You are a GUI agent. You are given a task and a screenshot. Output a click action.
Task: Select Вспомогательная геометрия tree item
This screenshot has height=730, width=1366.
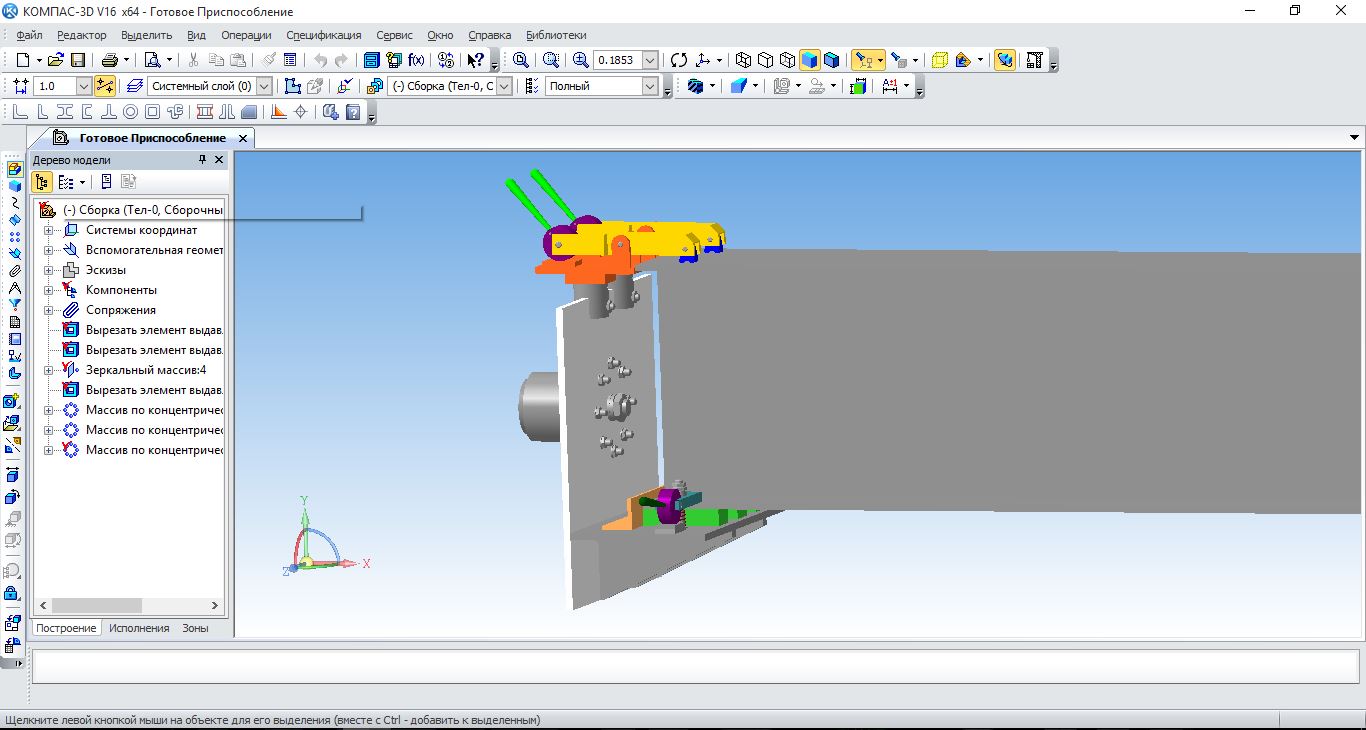pyautogui.click(x=154, y=250)
